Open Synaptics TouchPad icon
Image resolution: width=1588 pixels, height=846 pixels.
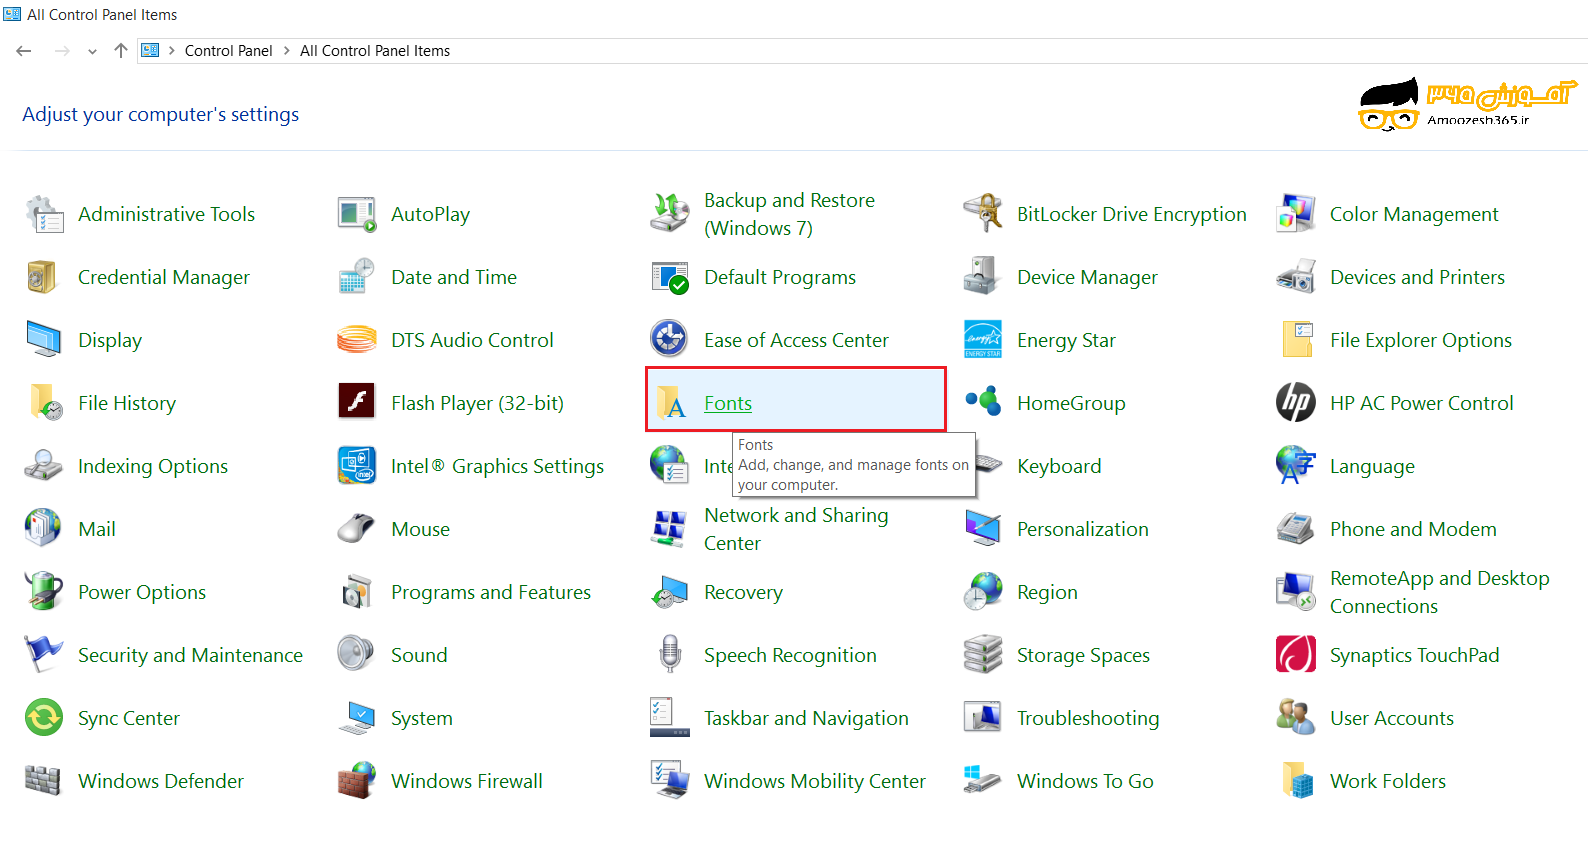pyautogui.click(x=1296, y=655)
